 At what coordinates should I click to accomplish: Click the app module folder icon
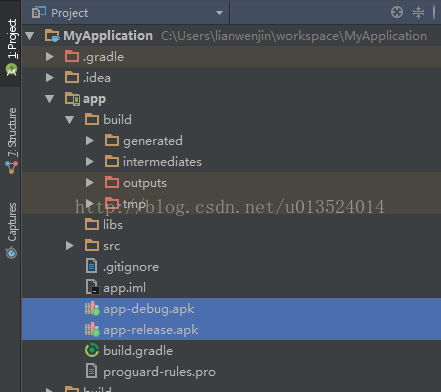pyautogui.click(x=72, y=99)
